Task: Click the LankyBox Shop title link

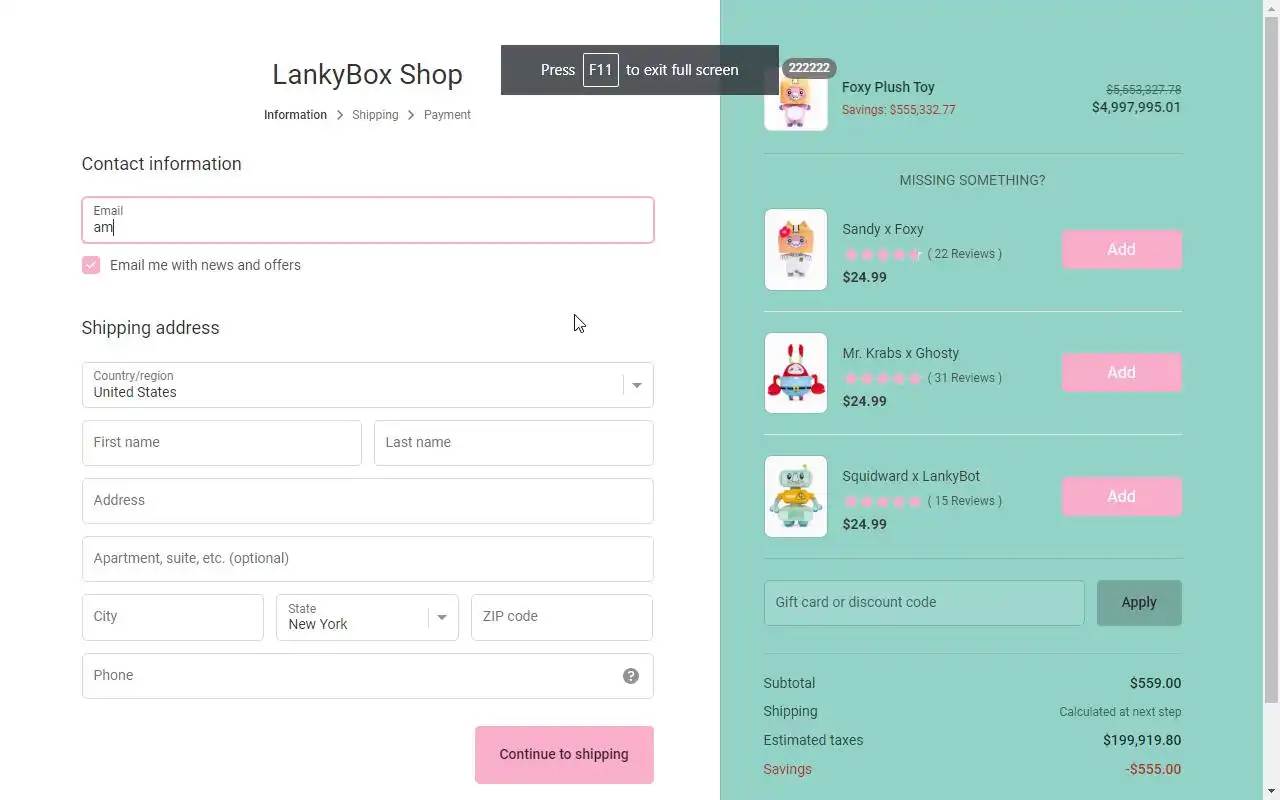Action: point(367,75)
